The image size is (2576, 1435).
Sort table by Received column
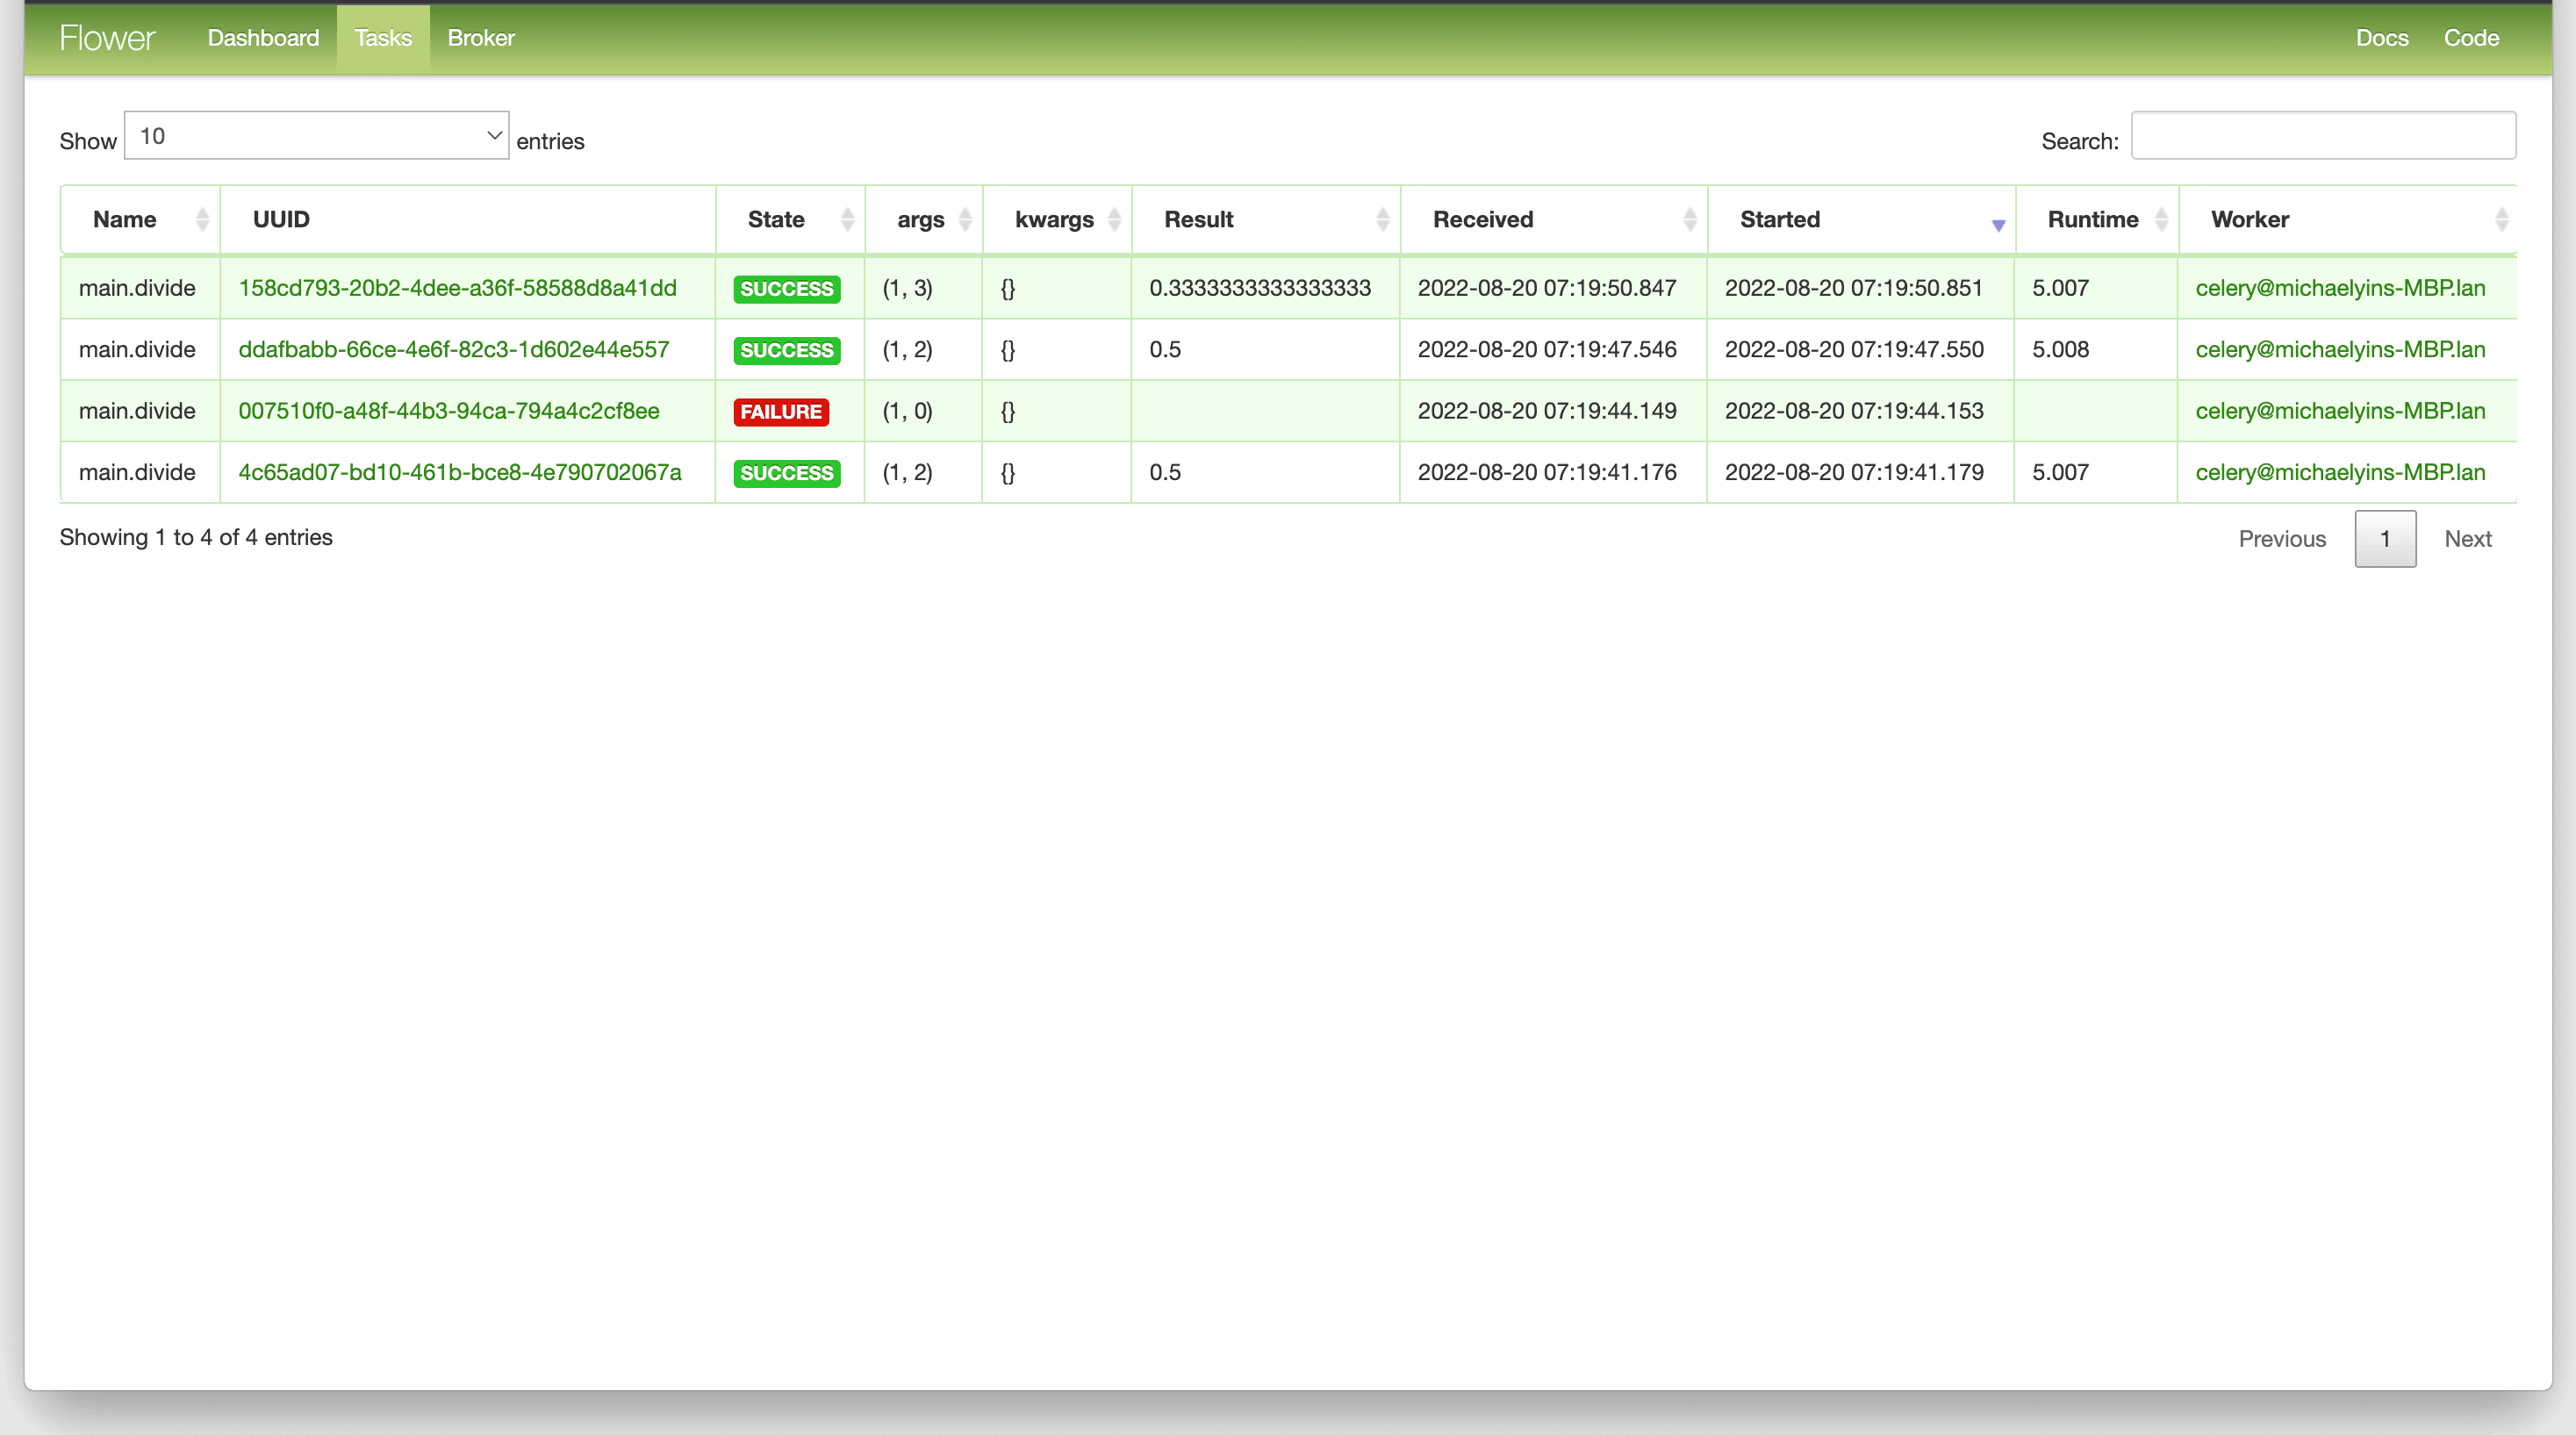tap(1554, 219)
